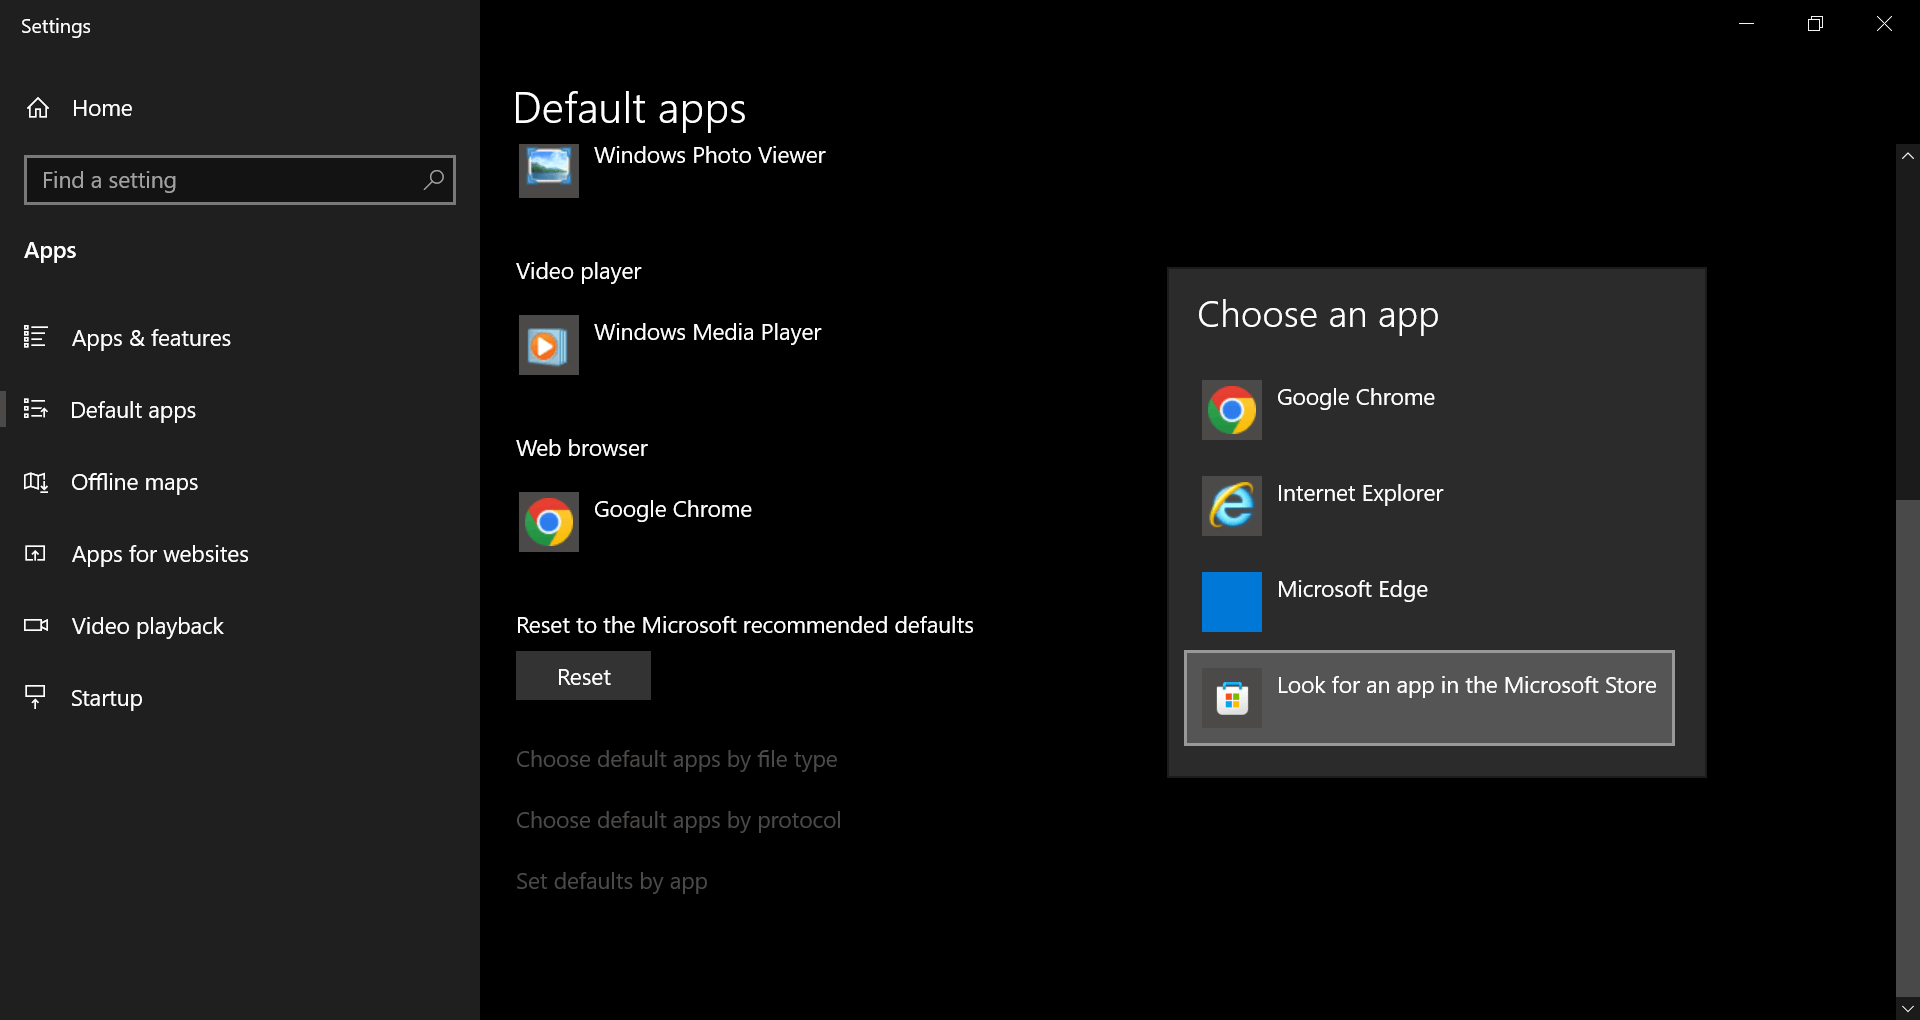The image size is (1920, 1020).
Task: Click the scrollbar down arrow
Action: (1908, 1009)
